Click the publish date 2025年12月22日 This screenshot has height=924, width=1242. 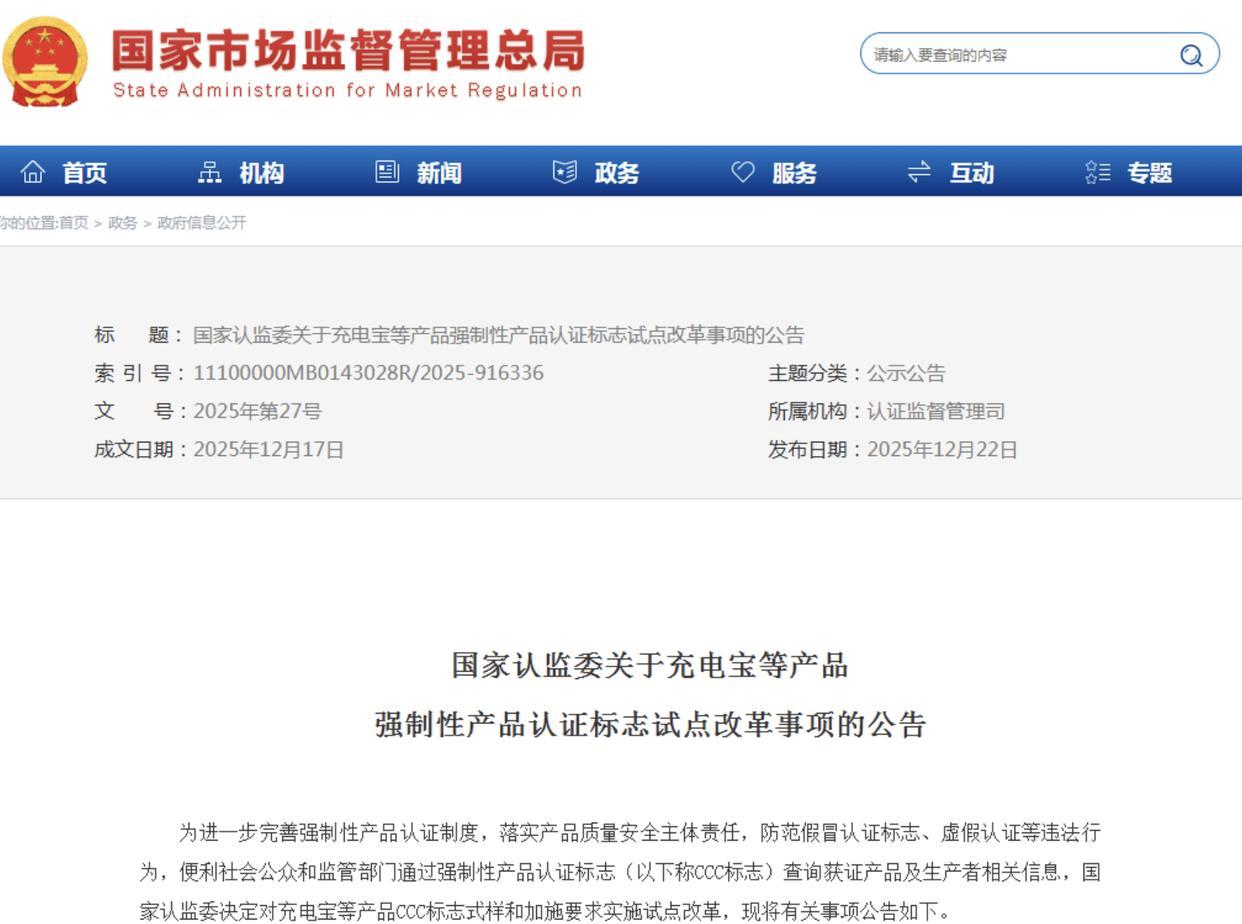942,449
